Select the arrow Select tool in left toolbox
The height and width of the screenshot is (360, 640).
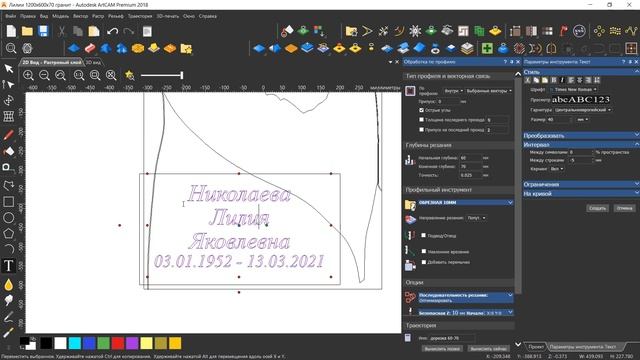[x=9, y=68]
